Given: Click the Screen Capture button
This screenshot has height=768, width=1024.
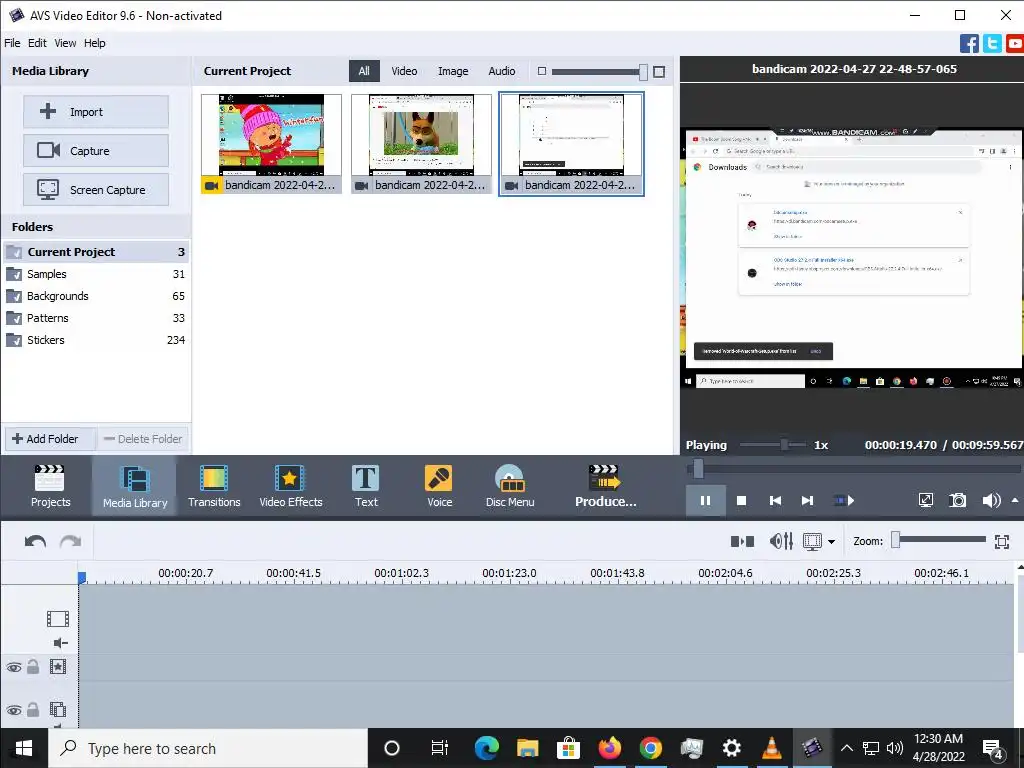Looking at the screenshot, I should click(x=96, y=190).
